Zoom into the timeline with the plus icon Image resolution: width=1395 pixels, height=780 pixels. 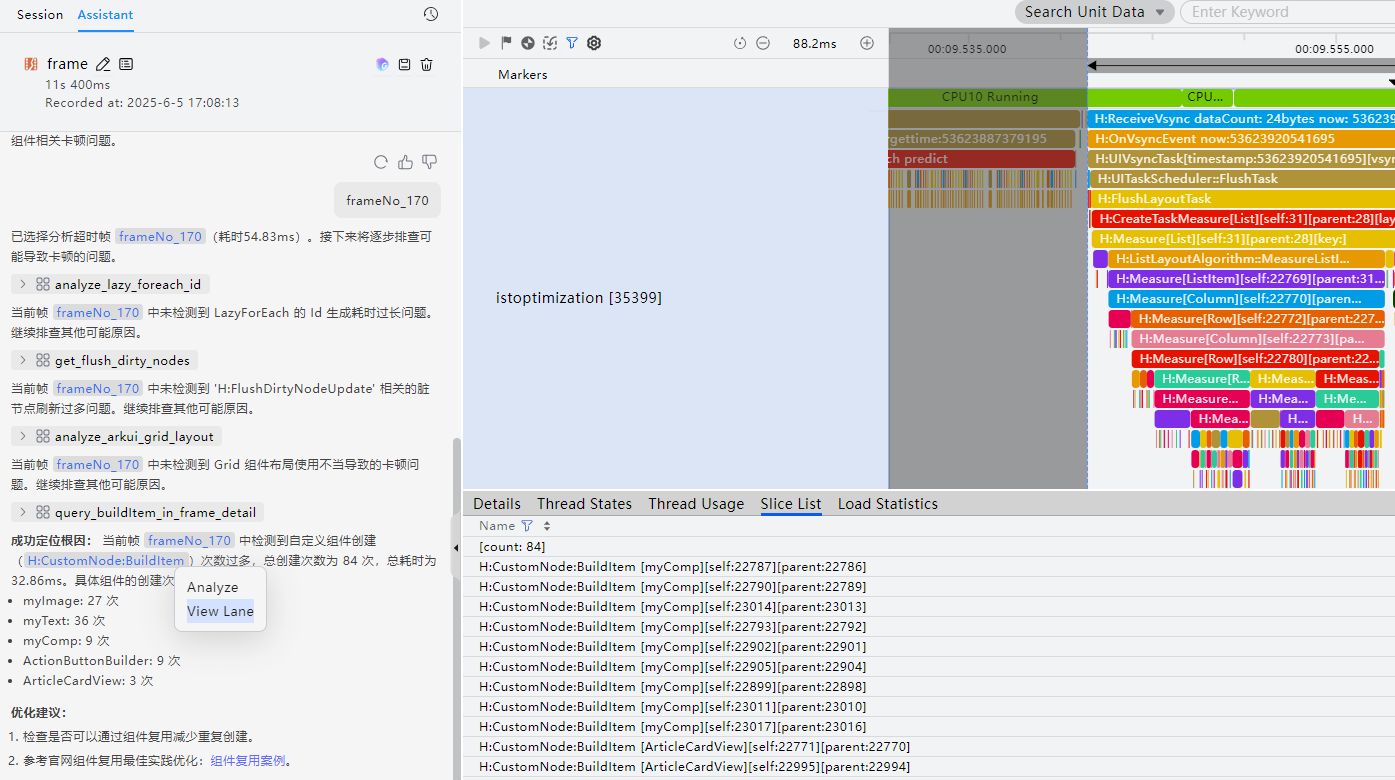tap(866, 43)
